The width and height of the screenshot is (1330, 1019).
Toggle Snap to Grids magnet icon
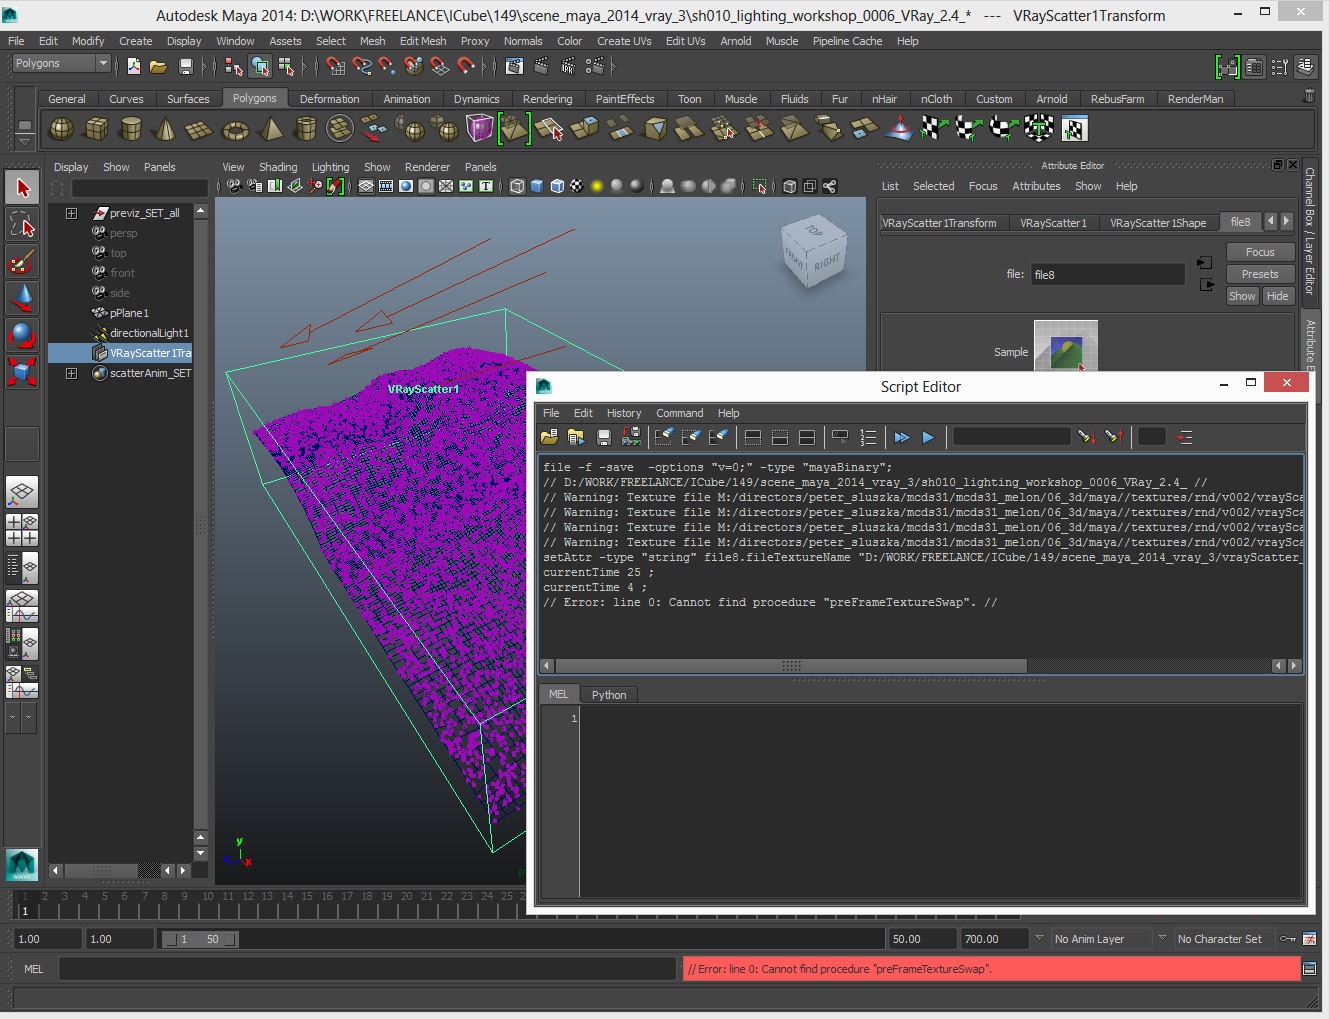(x=336, y=66)
